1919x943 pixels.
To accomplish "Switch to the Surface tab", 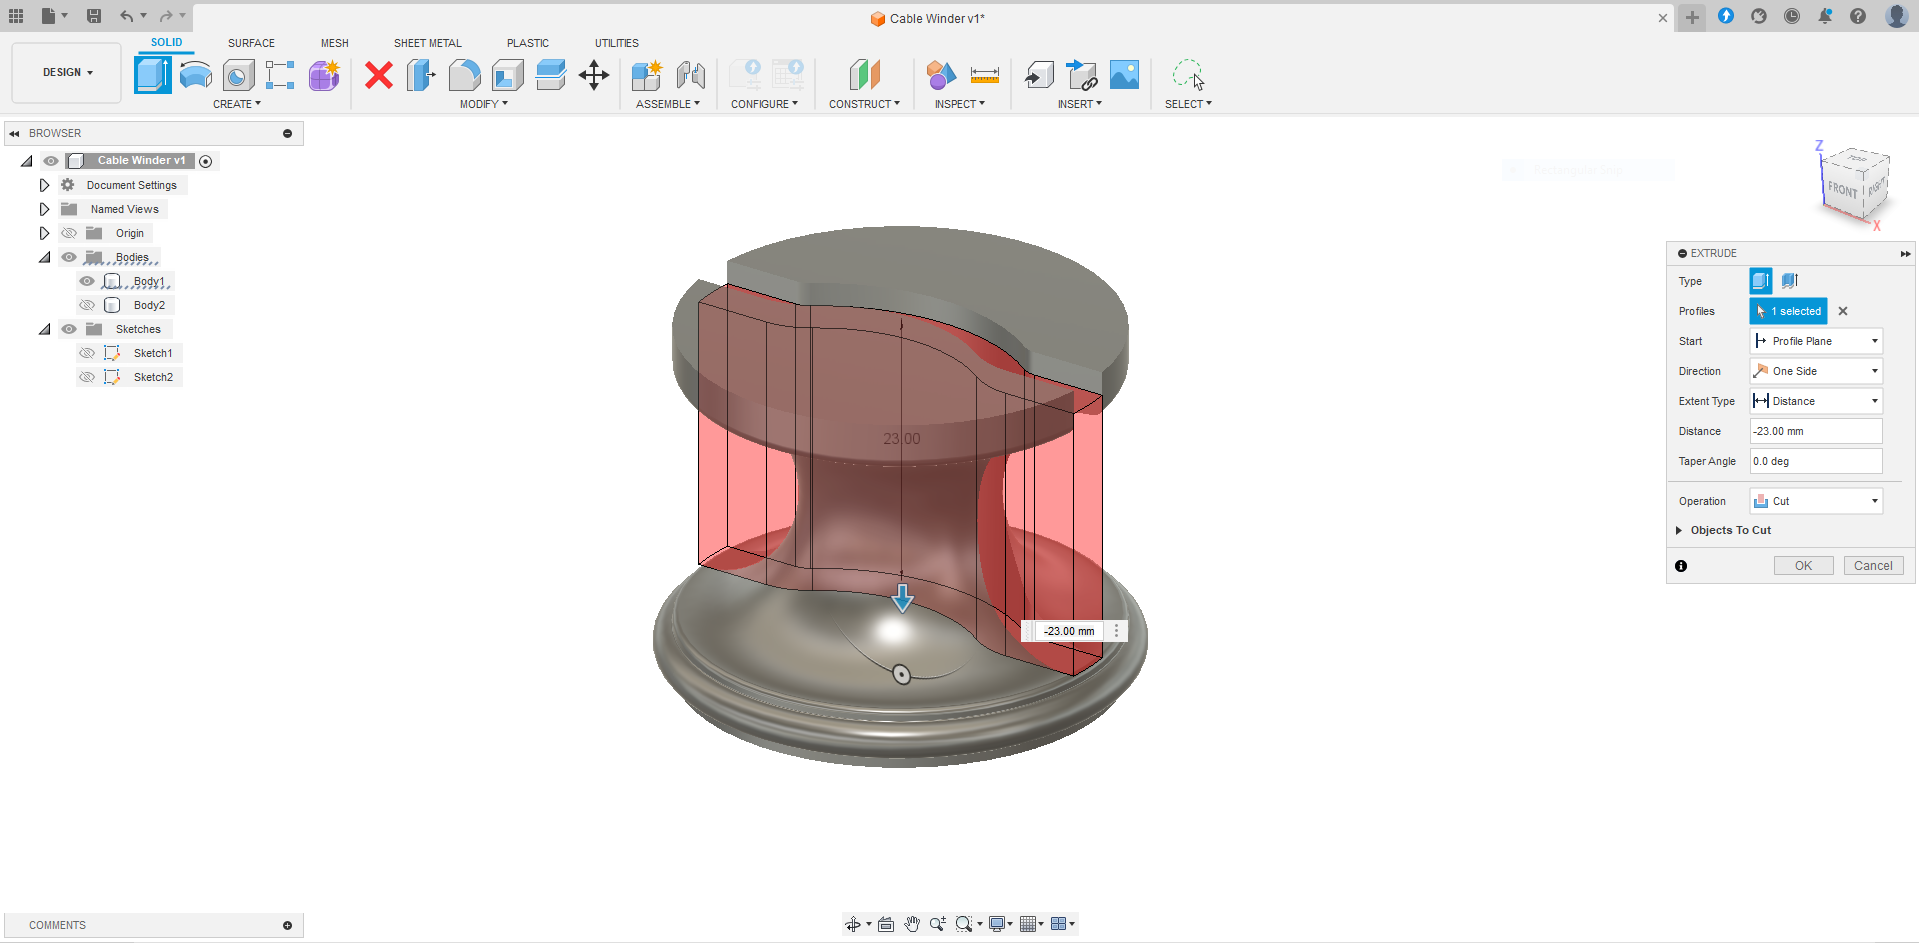I will [x=251, y=43].
